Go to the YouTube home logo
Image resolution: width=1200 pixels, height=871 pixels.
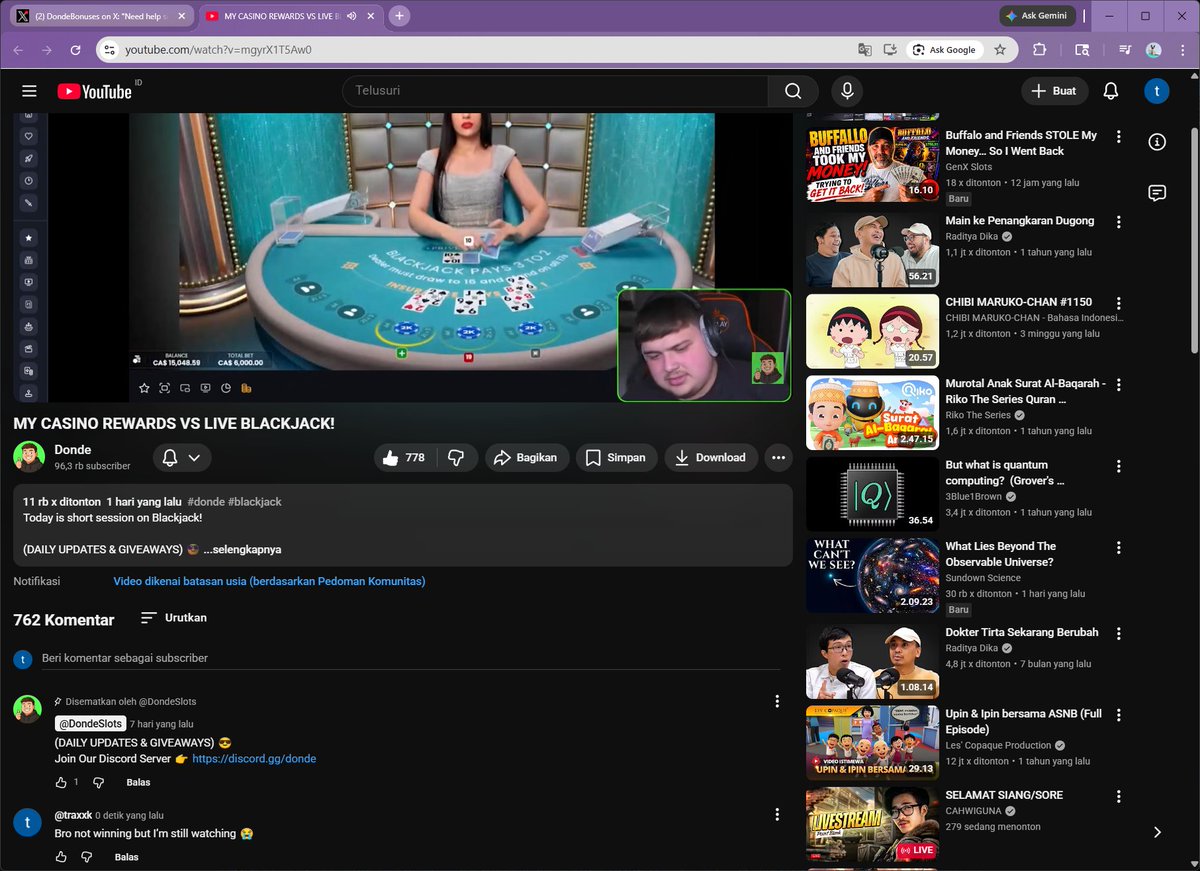point(94,91)
